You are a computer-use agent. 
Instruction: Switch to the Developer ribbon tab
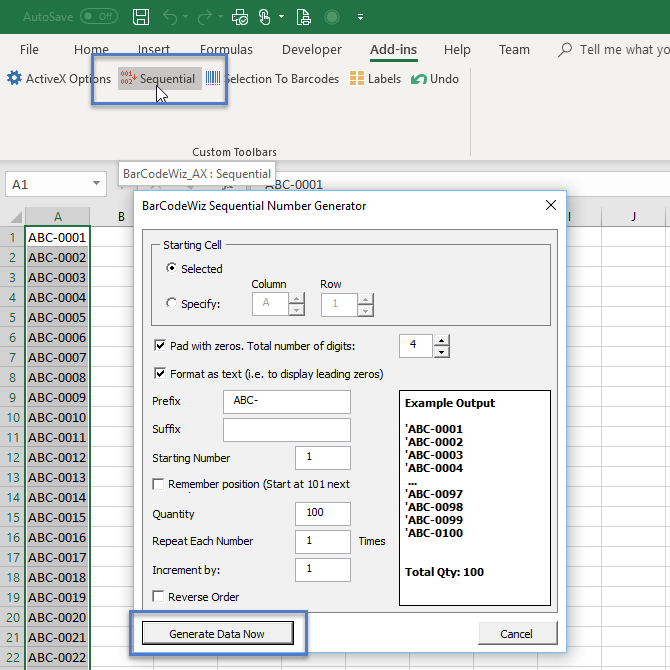[x=311, y=50]
